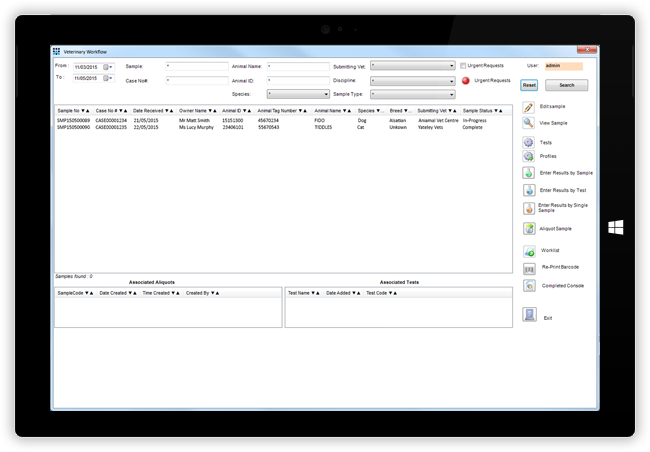The image size is (650, 452).
Task: Open the Profiles gear icon
Action: pyautogui.click(x=528, y=156)
